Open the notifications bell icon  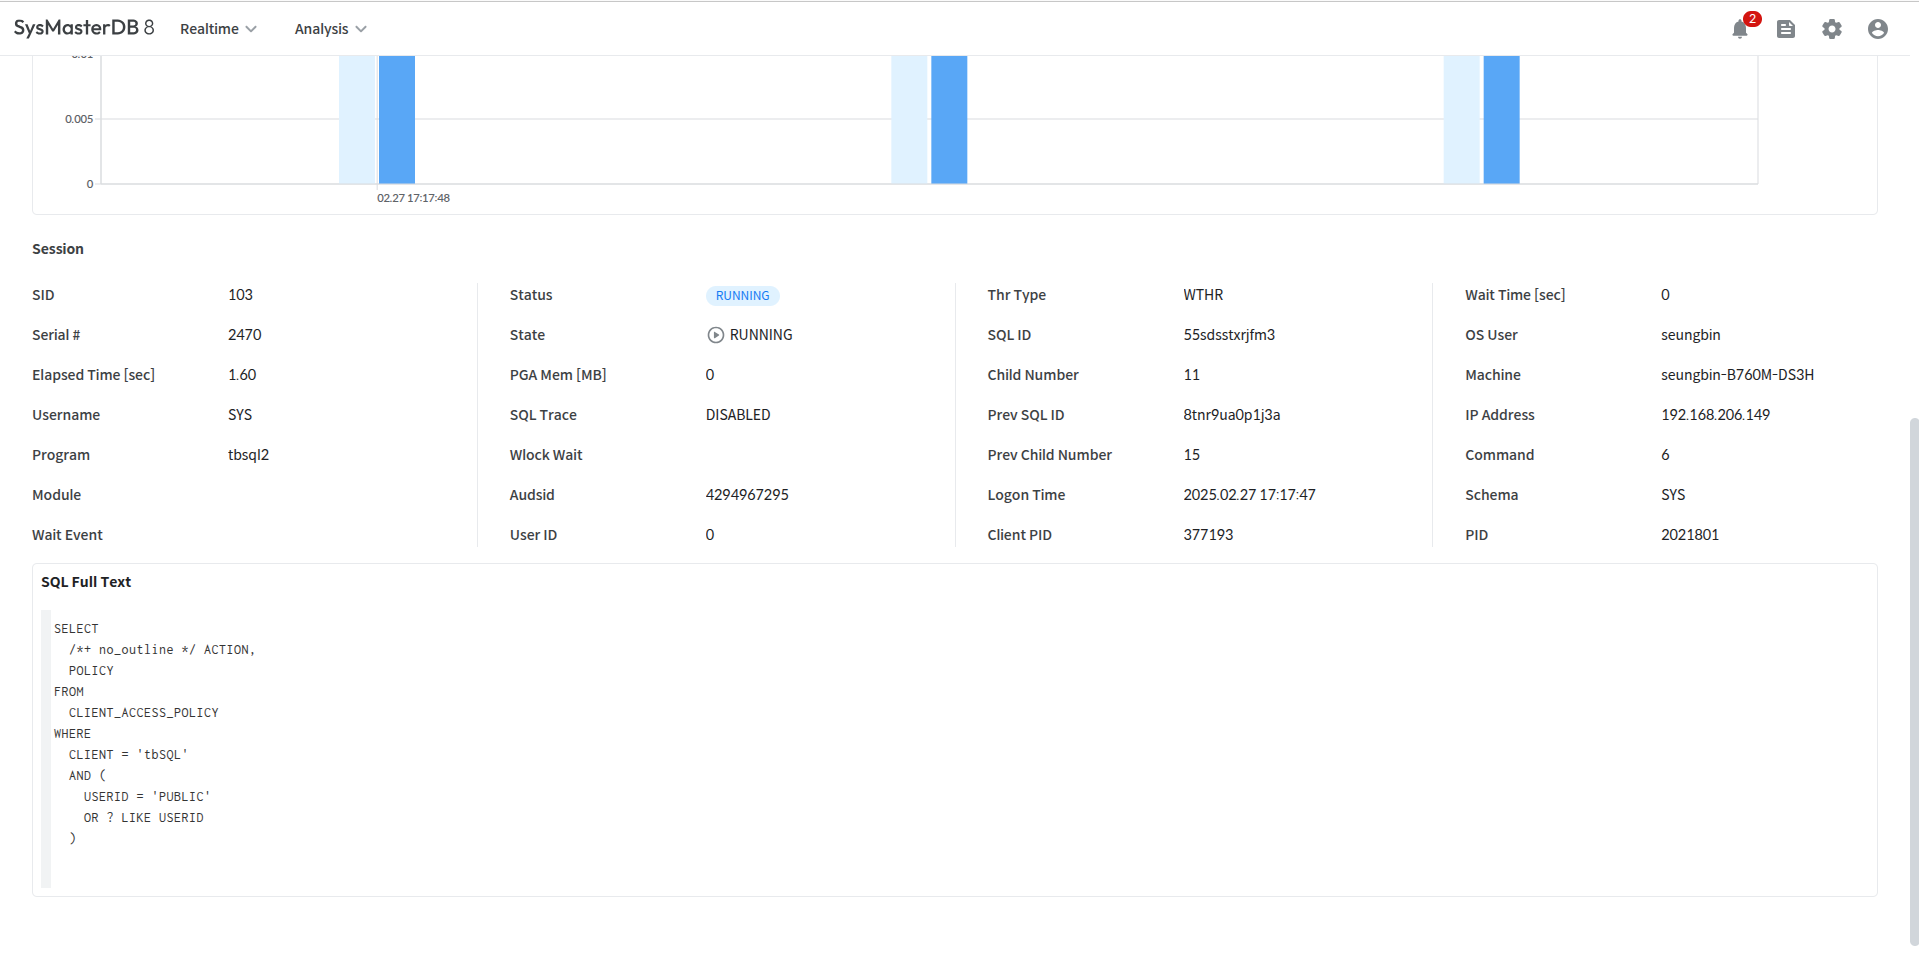tap(1740, 29)
